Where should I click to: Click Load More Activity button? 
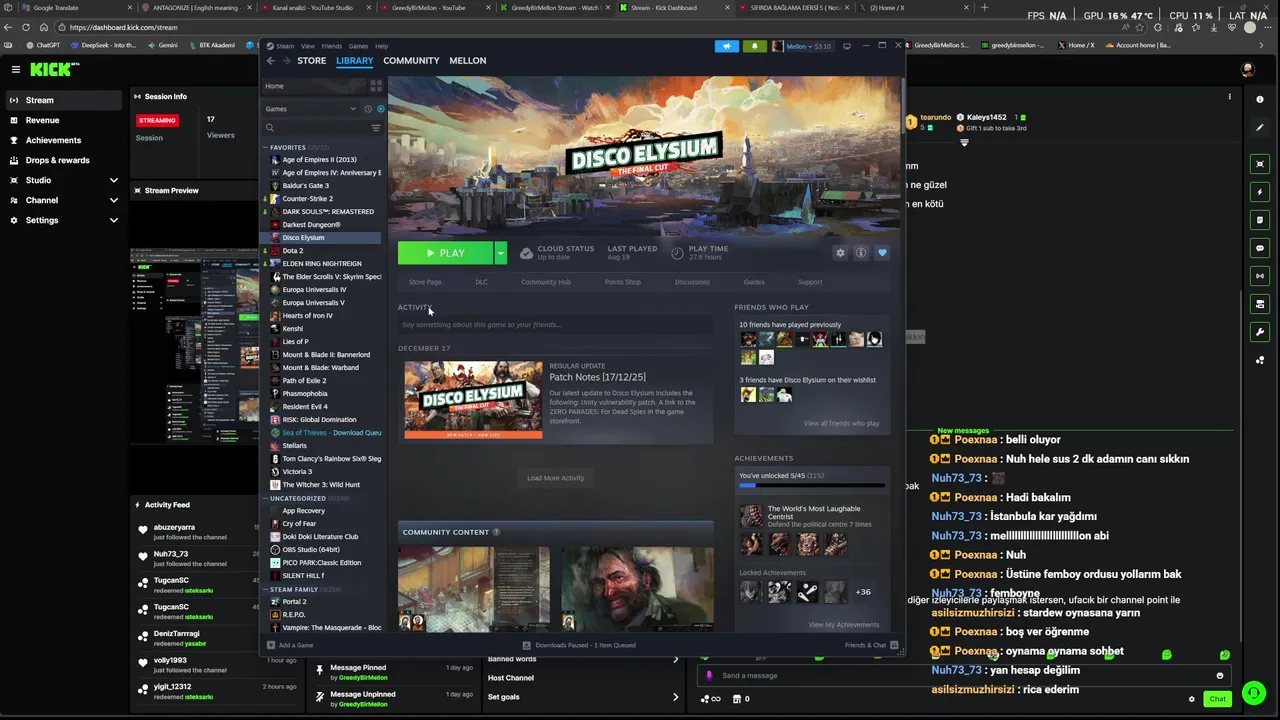tap(555, 478)
